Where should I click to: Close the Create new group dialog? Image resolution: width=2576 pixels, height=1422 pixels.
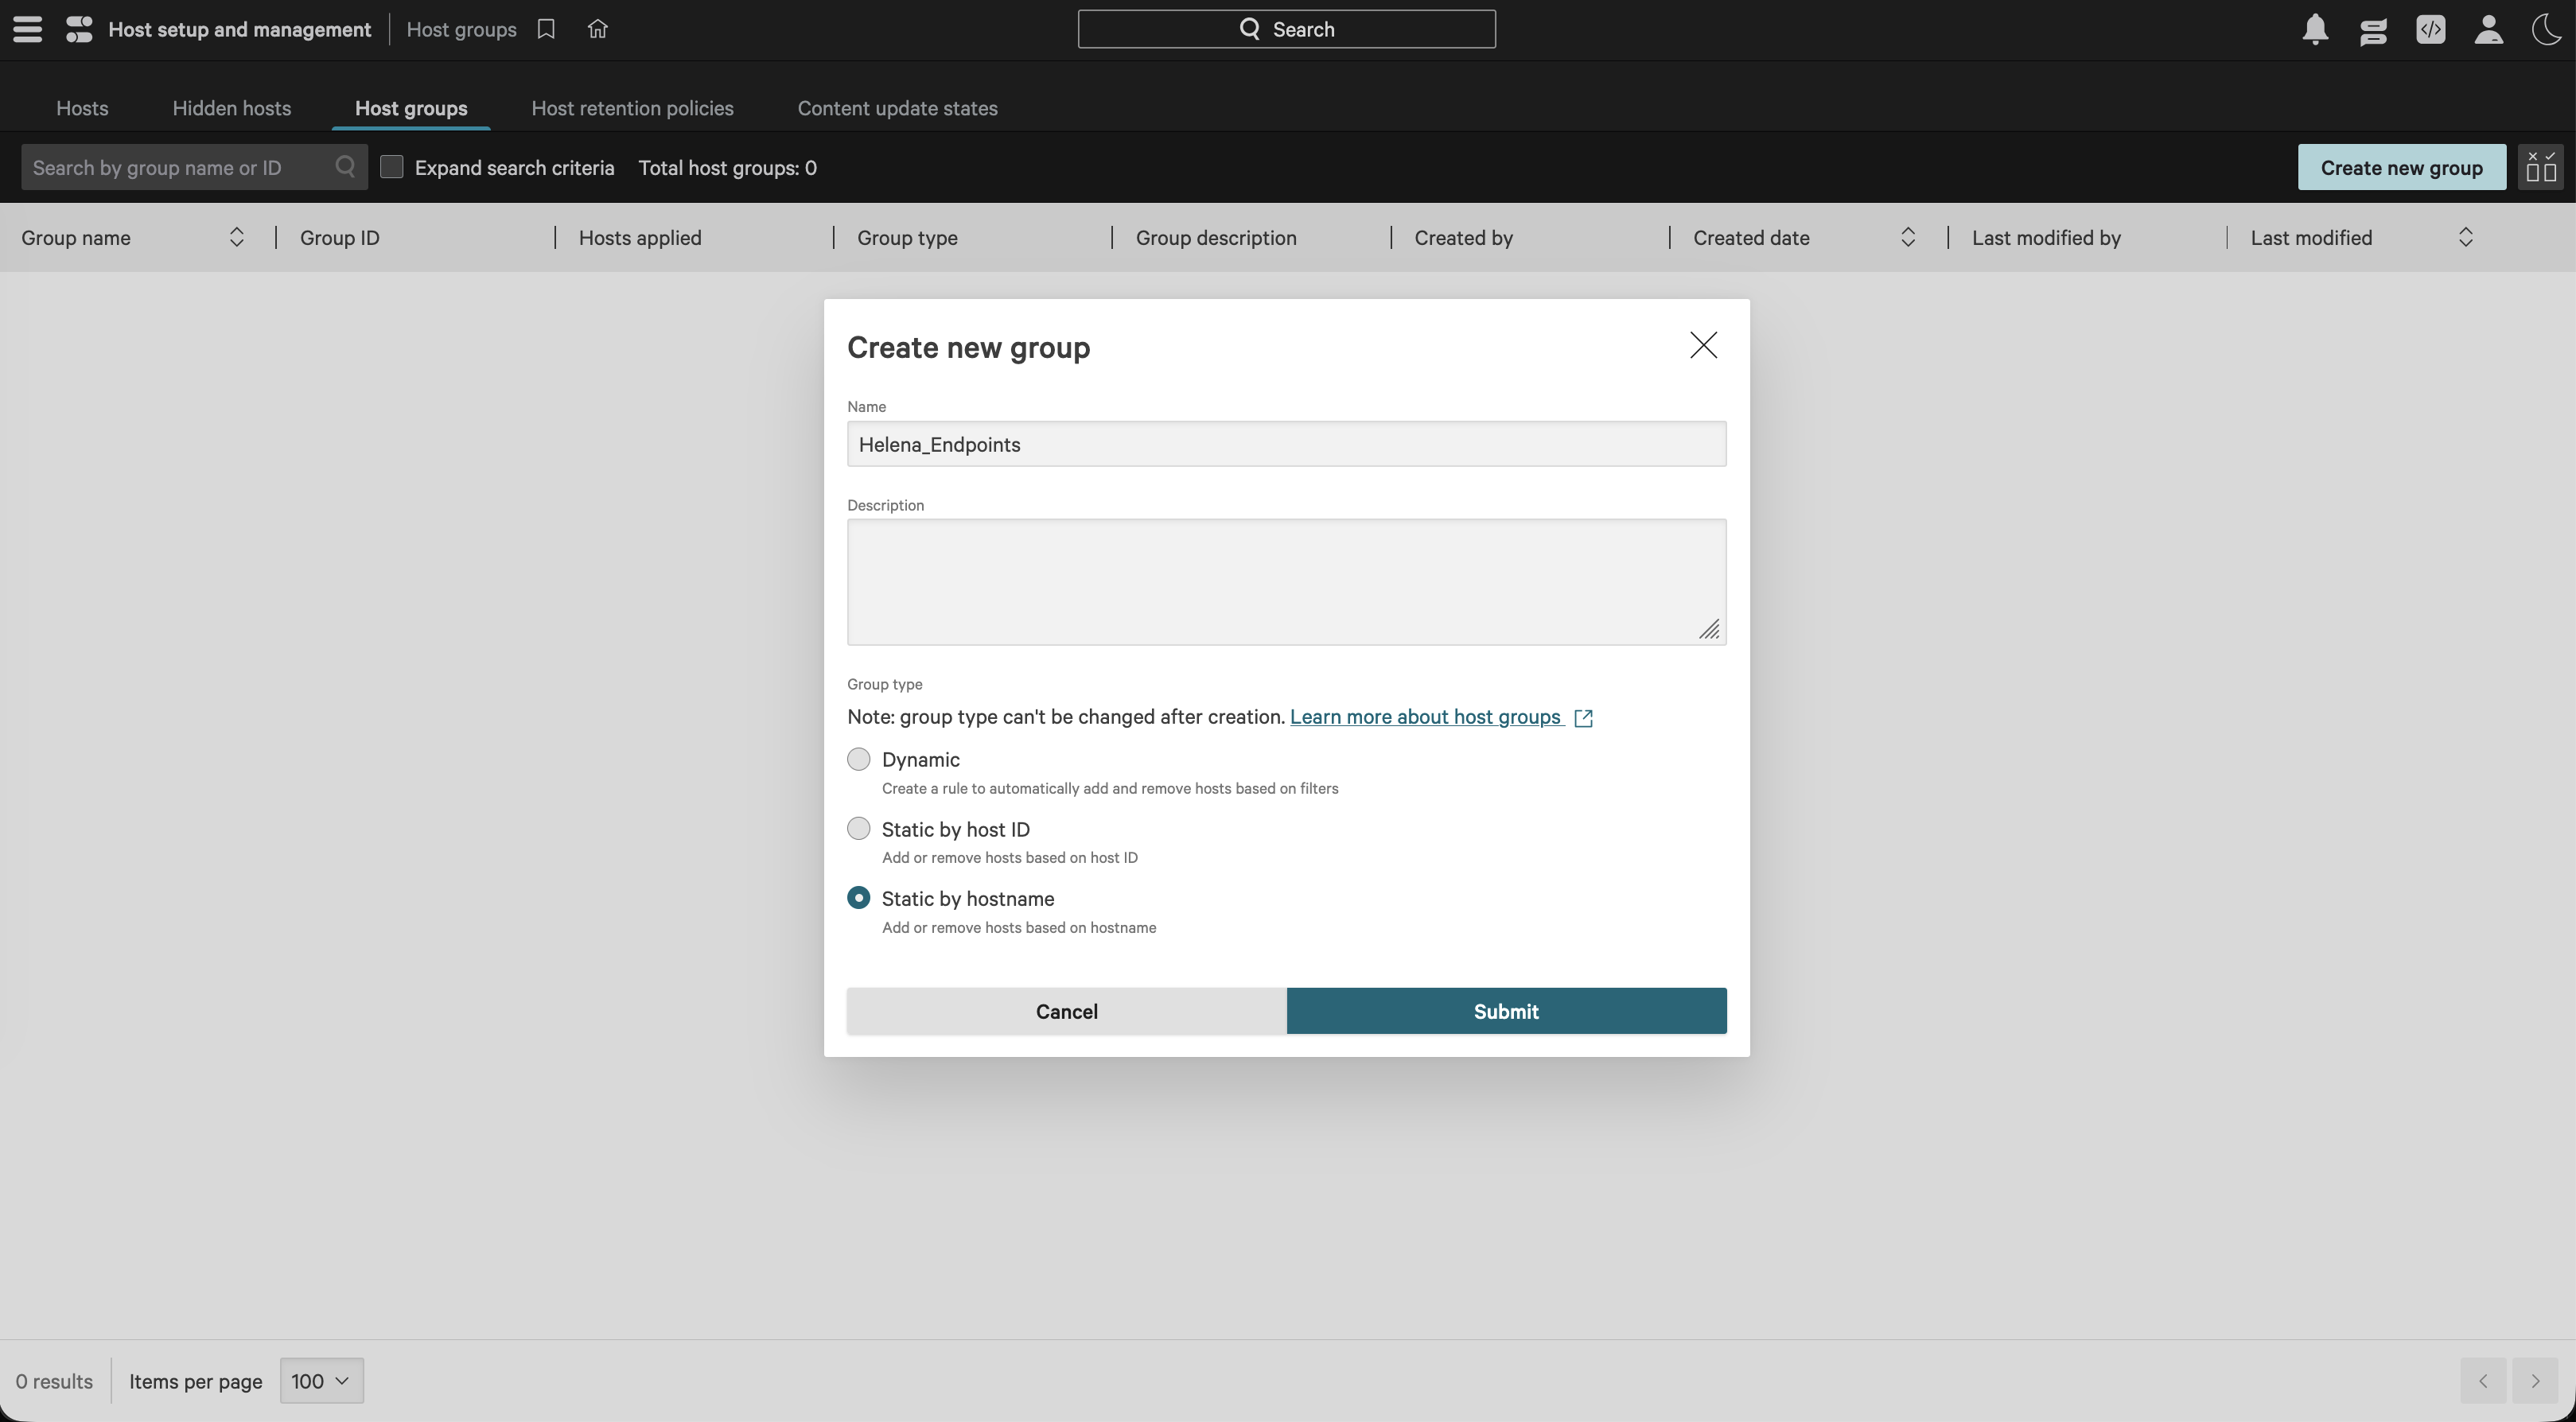click(1703, 345)
